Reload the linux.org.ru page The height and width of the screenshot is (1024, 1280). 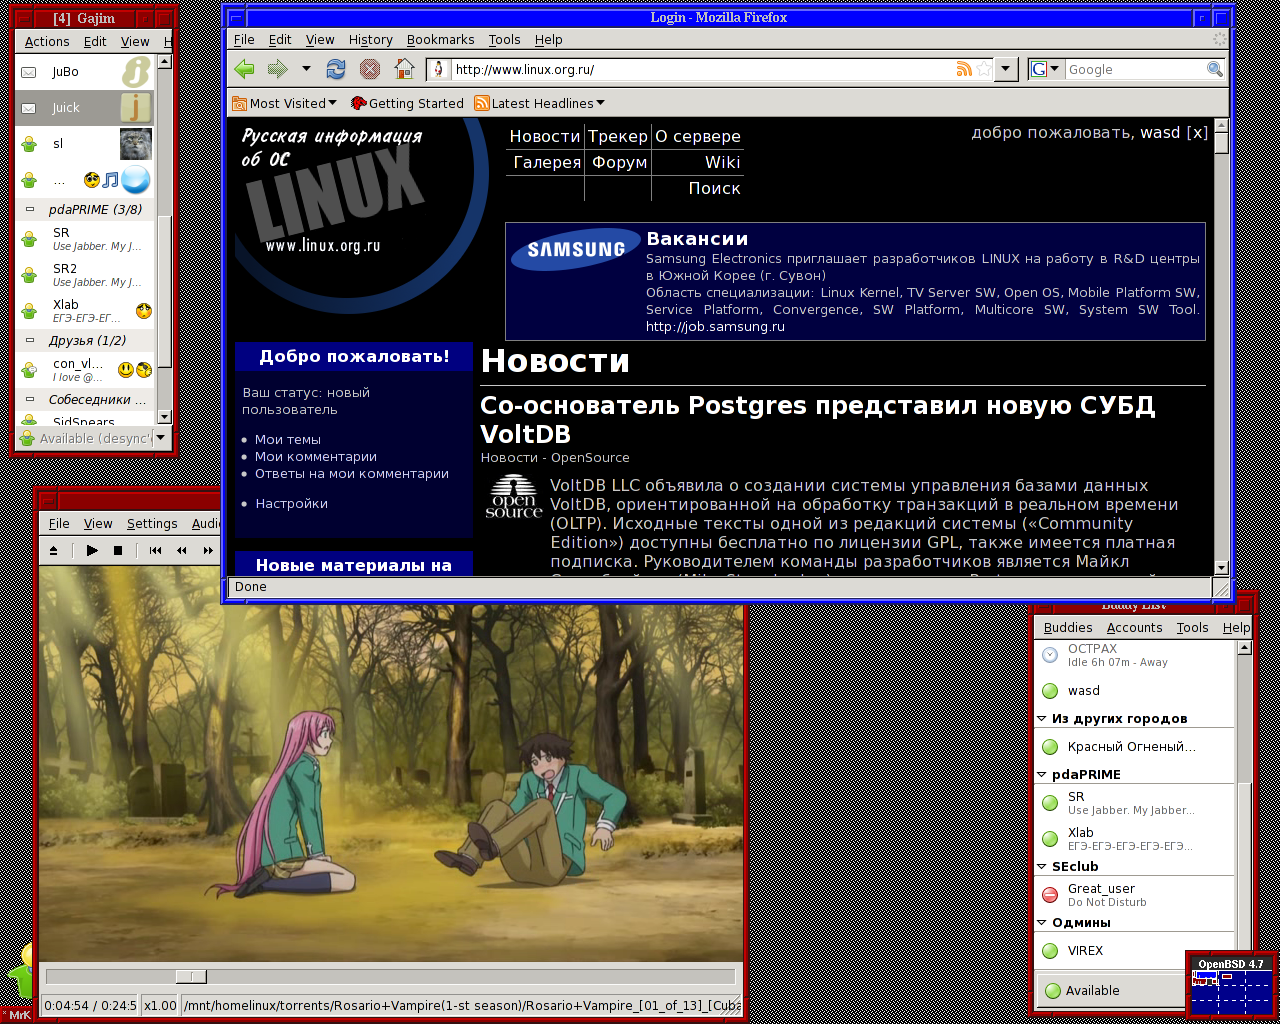[336, 69]
